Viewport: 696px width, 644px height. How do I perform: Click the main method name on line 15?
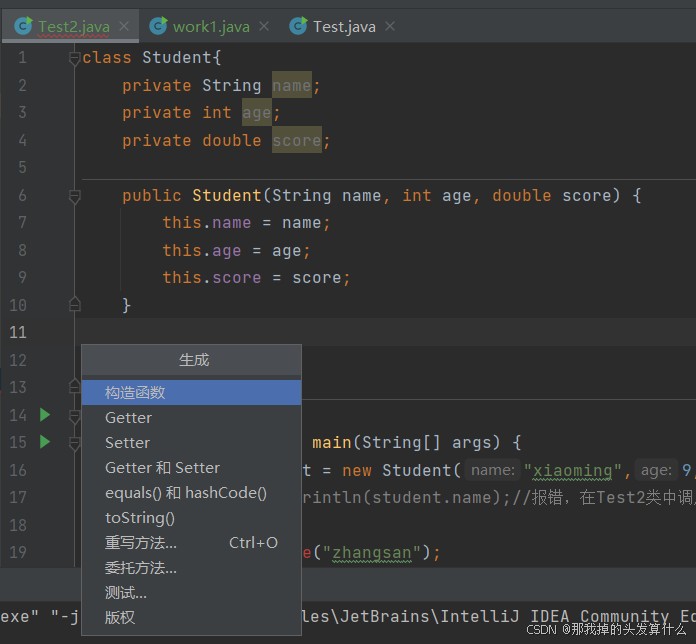(x=332, y=443)
